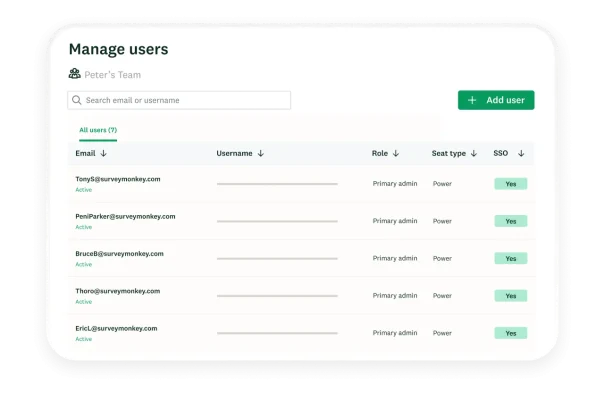Click the SSO column header
Image resolution: width=604 pixels, height=400 pixels.
point(500,153)
